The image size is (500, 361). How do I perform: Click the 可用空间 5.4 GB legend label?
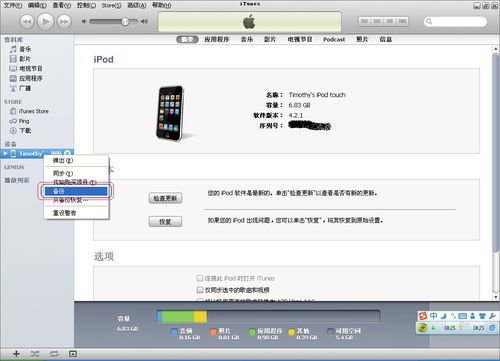(x=348, y=334)
